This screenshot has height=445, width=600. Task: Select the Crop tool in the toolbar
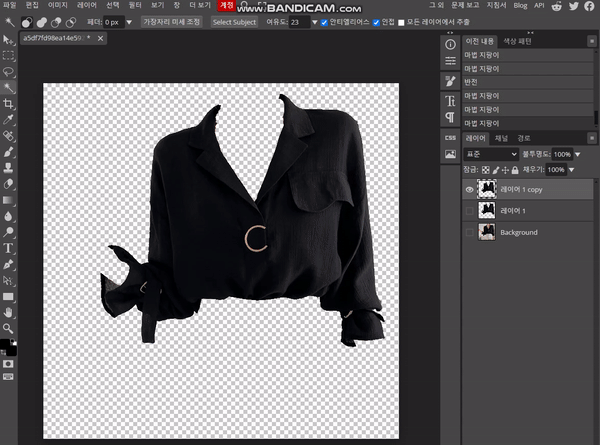[x=8, y=103]
